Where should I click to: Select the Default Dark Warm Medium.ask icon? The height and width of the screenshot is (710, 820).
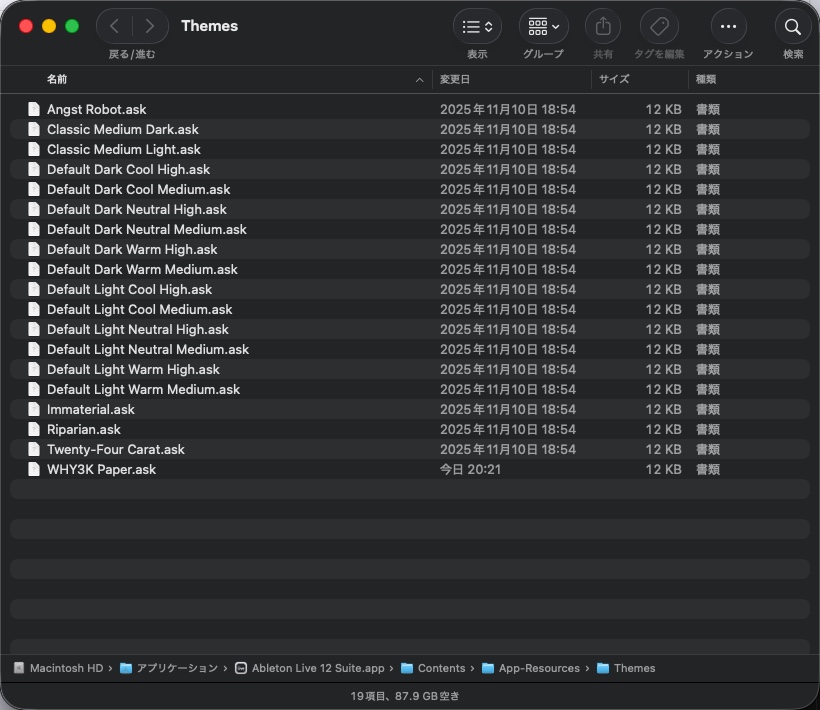coord(34,269)
